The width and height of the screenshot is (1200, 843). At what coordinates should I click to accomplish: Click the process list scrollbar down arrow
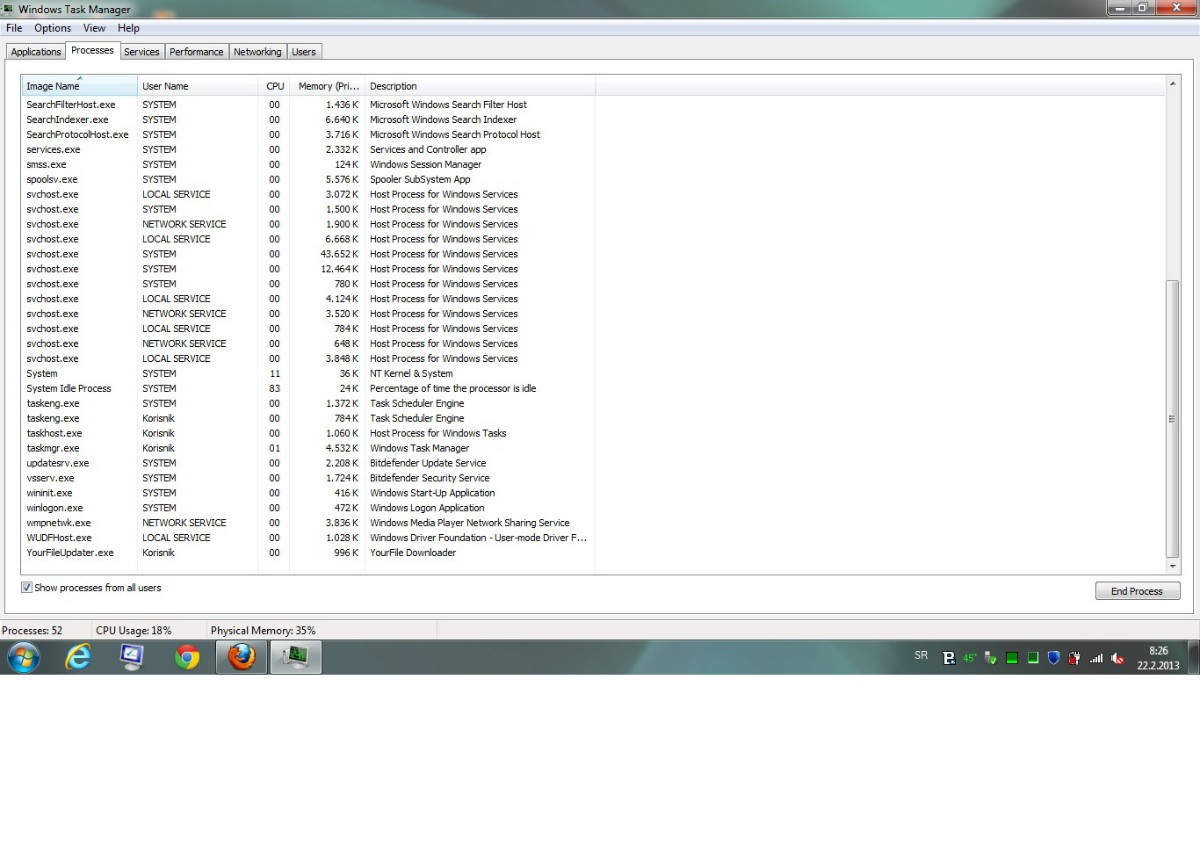tap(1173, 566)
